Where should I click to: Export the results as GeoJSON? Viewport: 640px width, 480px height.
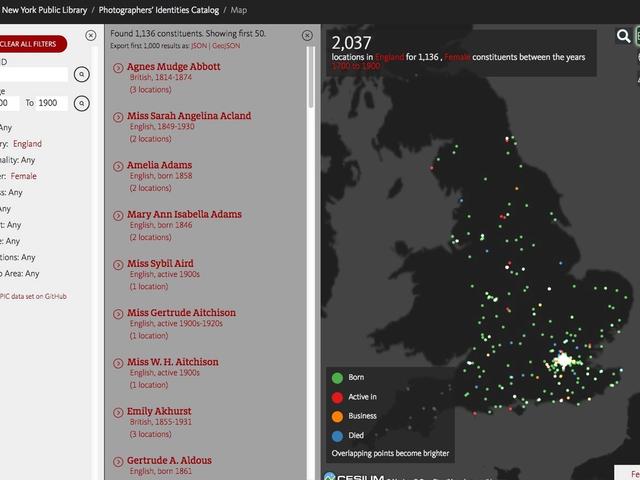pos(226,46)
